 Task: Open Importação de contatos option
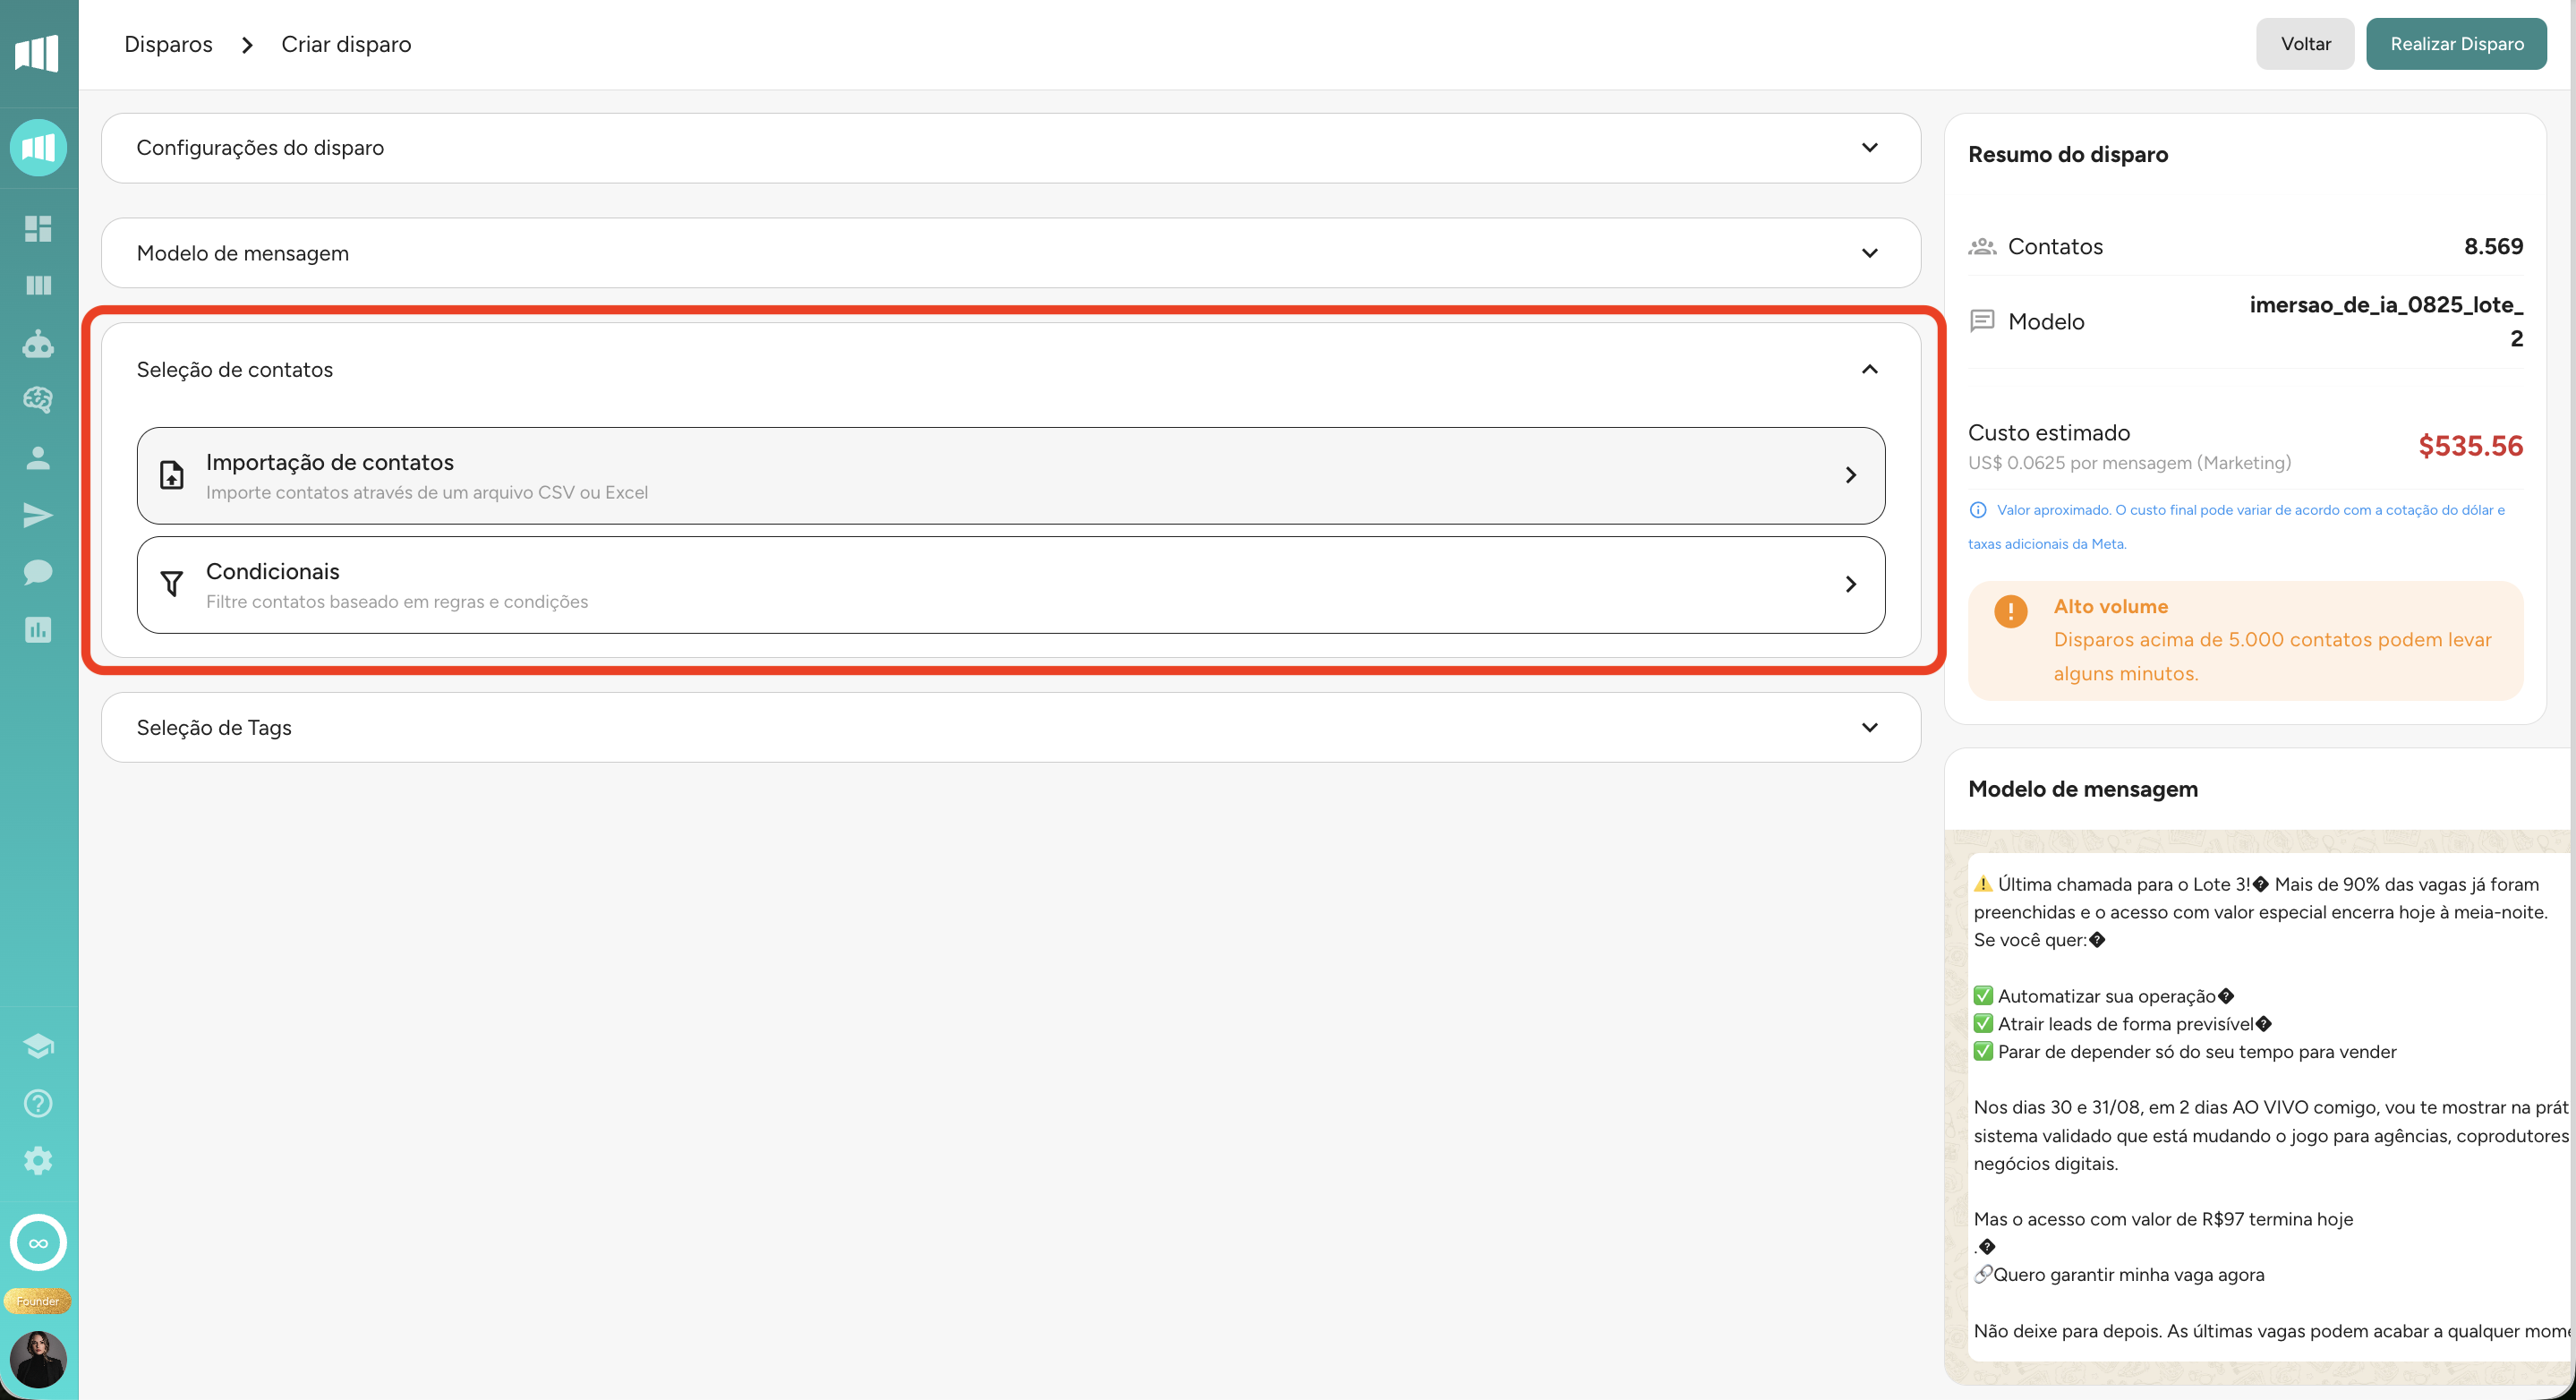pos(1010,476)
